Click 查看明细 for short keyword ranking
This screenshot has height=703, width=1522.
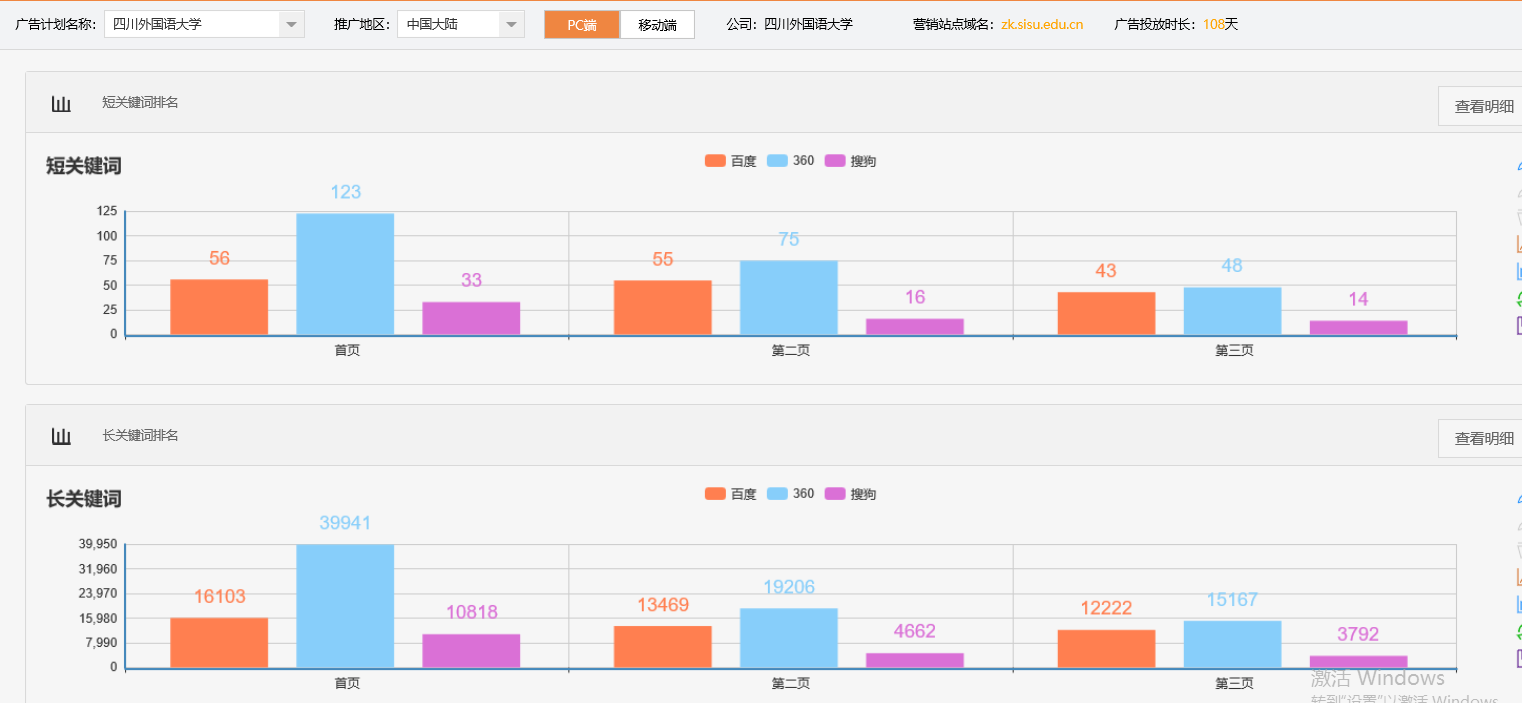pyautogui.click(x=1483, y=107)
